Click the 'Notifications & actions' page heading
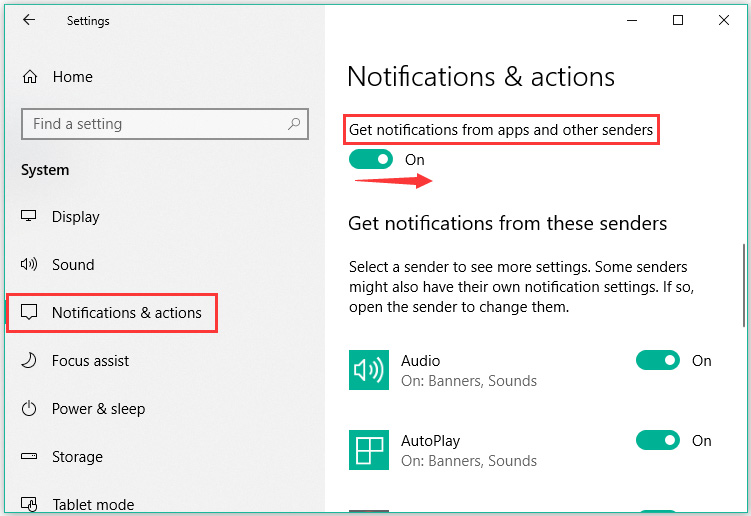This screenshot has width=751, height=516. click(481, 77)
